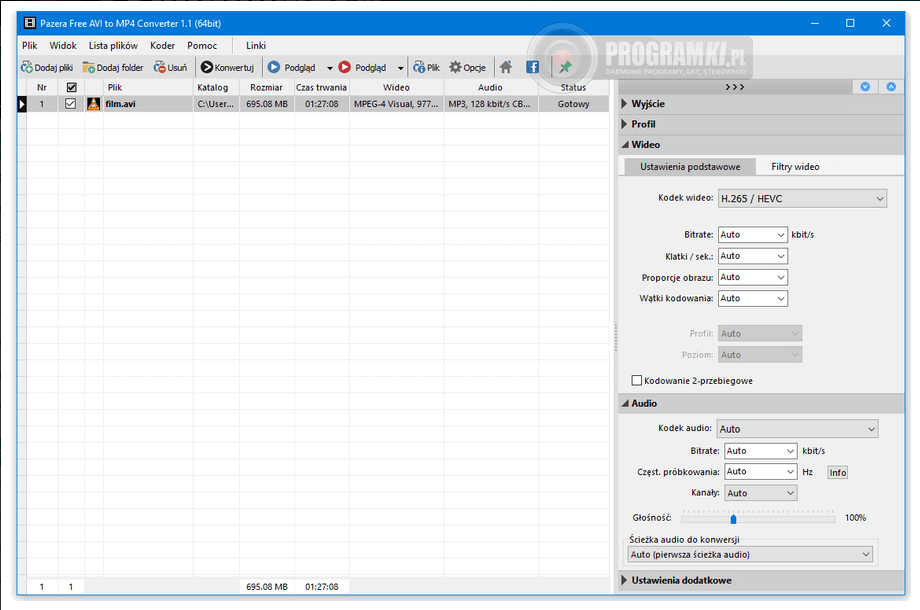The image size is (920, 610).
Task: Click the application icon in title bar
Action: click(x=29, y=23)
